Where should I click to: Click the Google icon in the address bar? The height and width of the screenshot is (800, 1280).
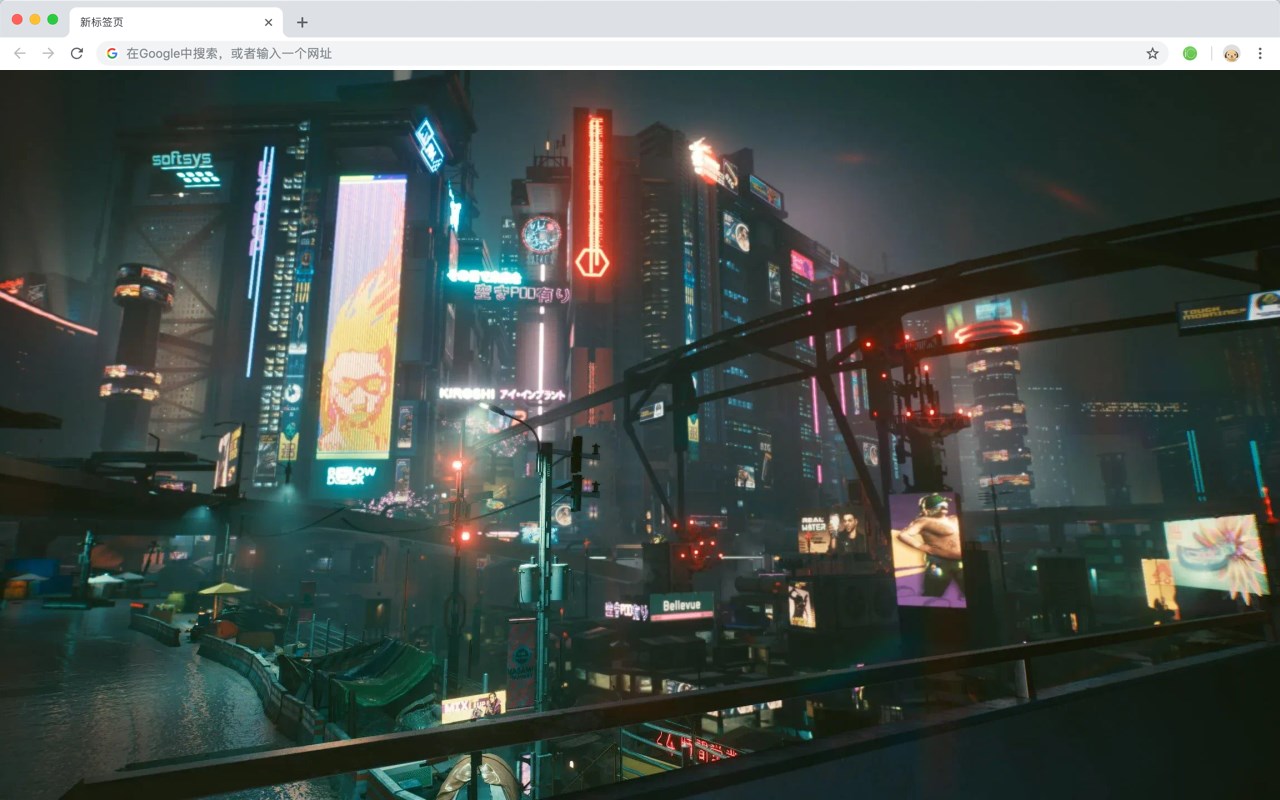(x=112, y=53)
